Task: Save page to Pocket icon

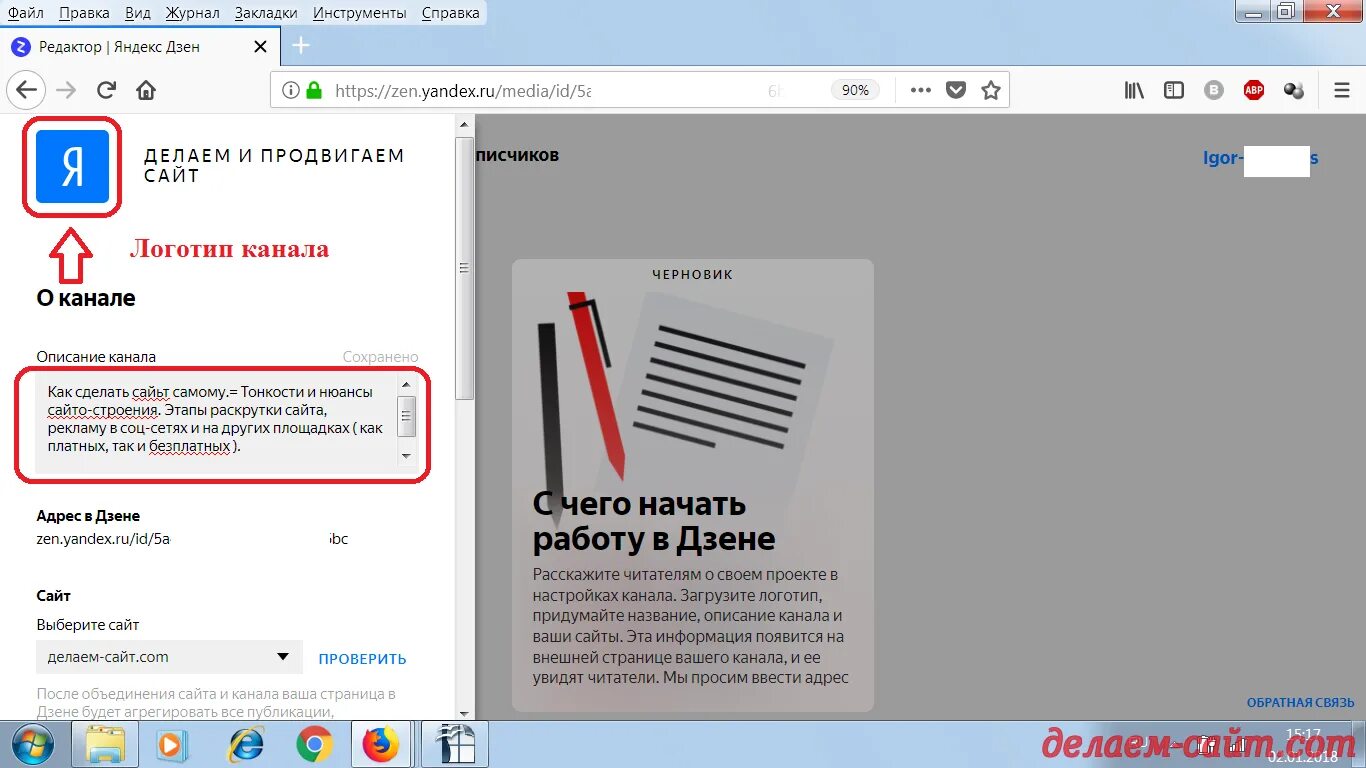Action: 956,90
